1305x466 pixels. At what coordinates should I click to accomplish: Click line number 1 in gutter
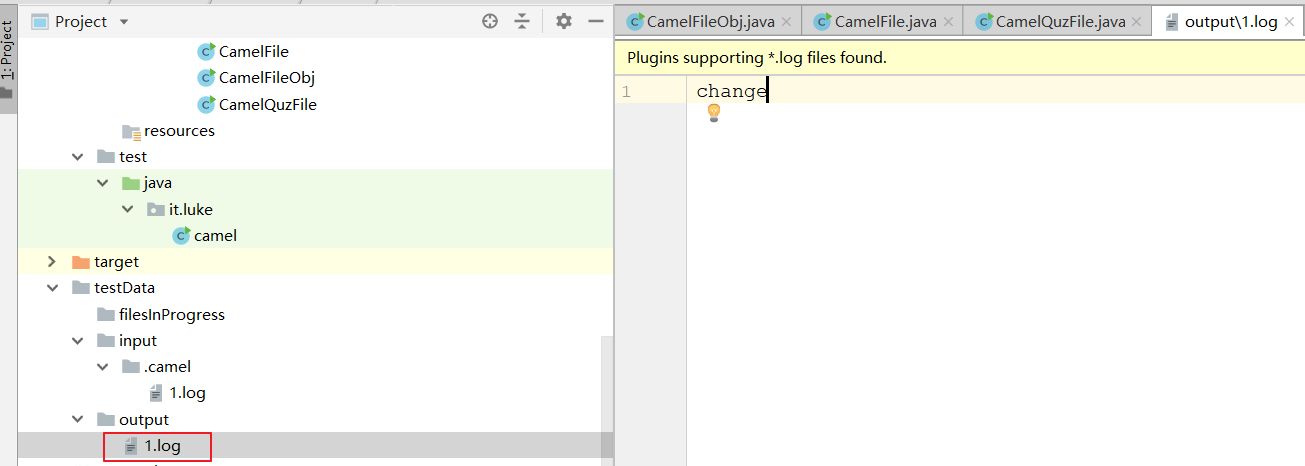click(x=626, y=91)
